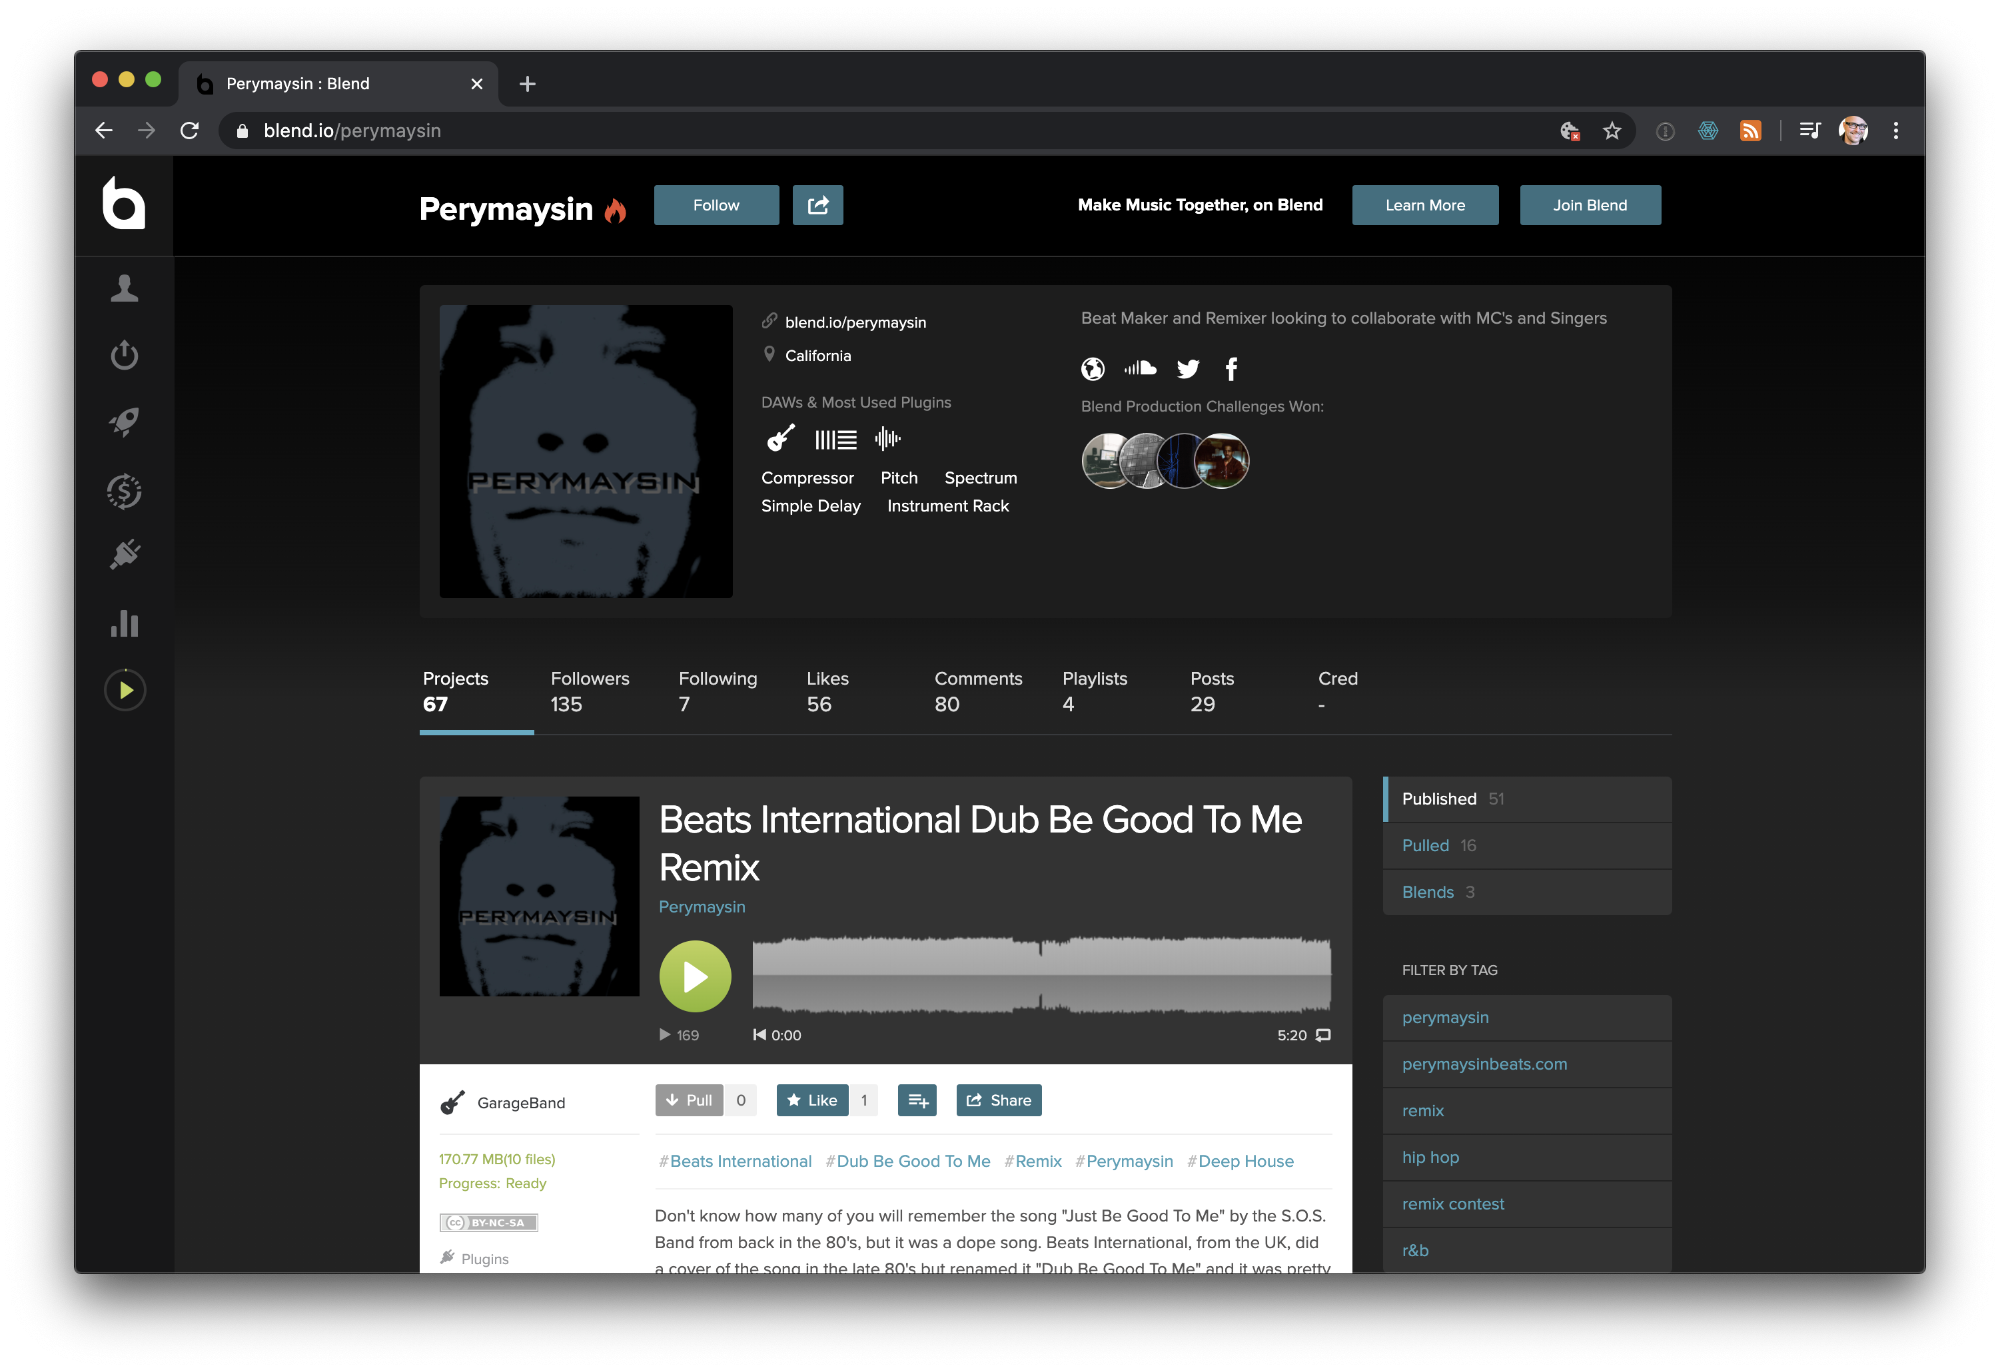Click the comments icon beside 5:20 duration
Screen dimensions: 2000x1372
1323,1035
